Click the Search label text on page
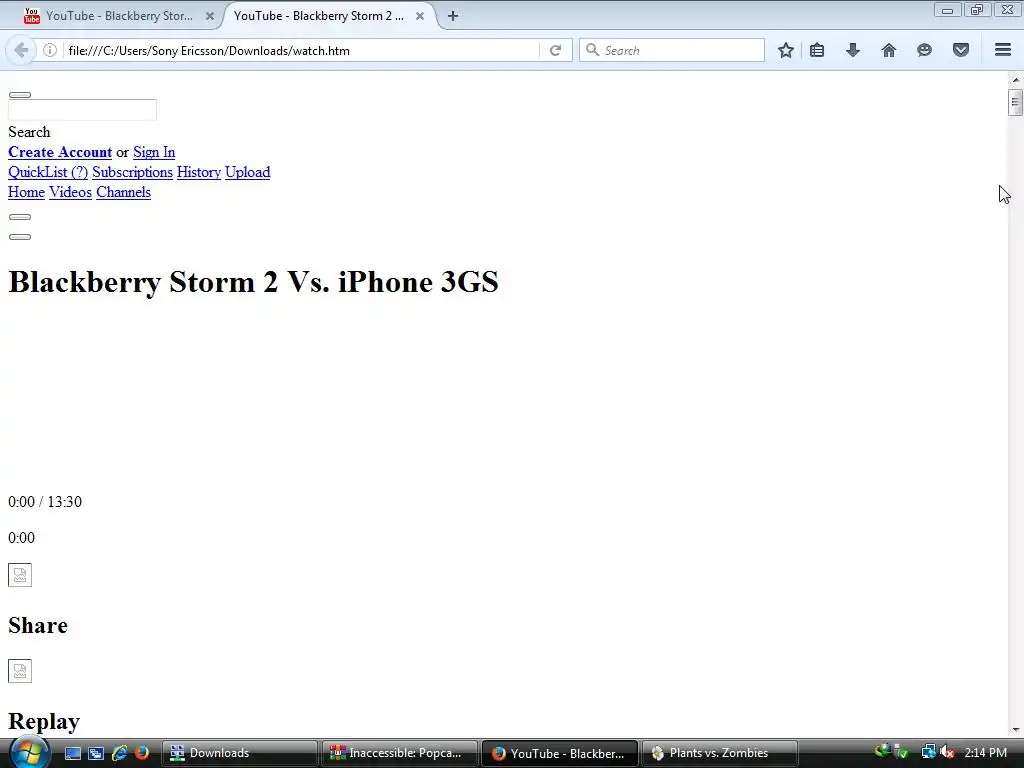1024x768 pixels. [29, 132]
